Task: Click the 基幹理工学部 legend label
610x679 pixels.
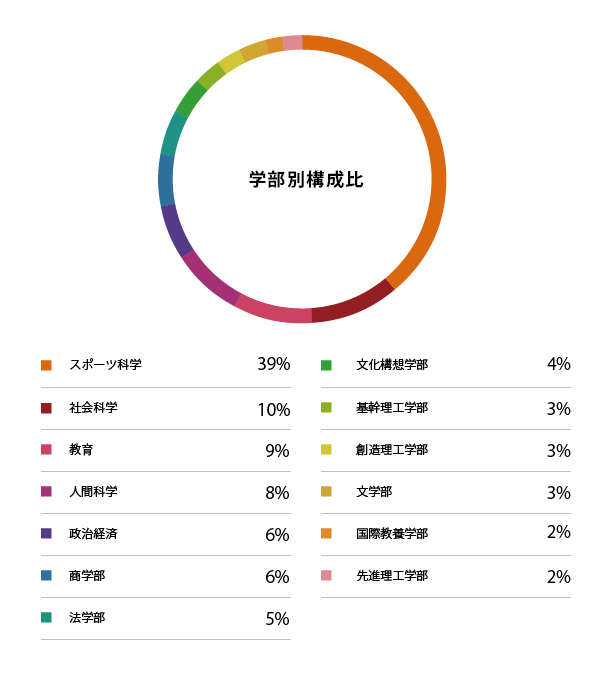Action: (x=392, y=407)
